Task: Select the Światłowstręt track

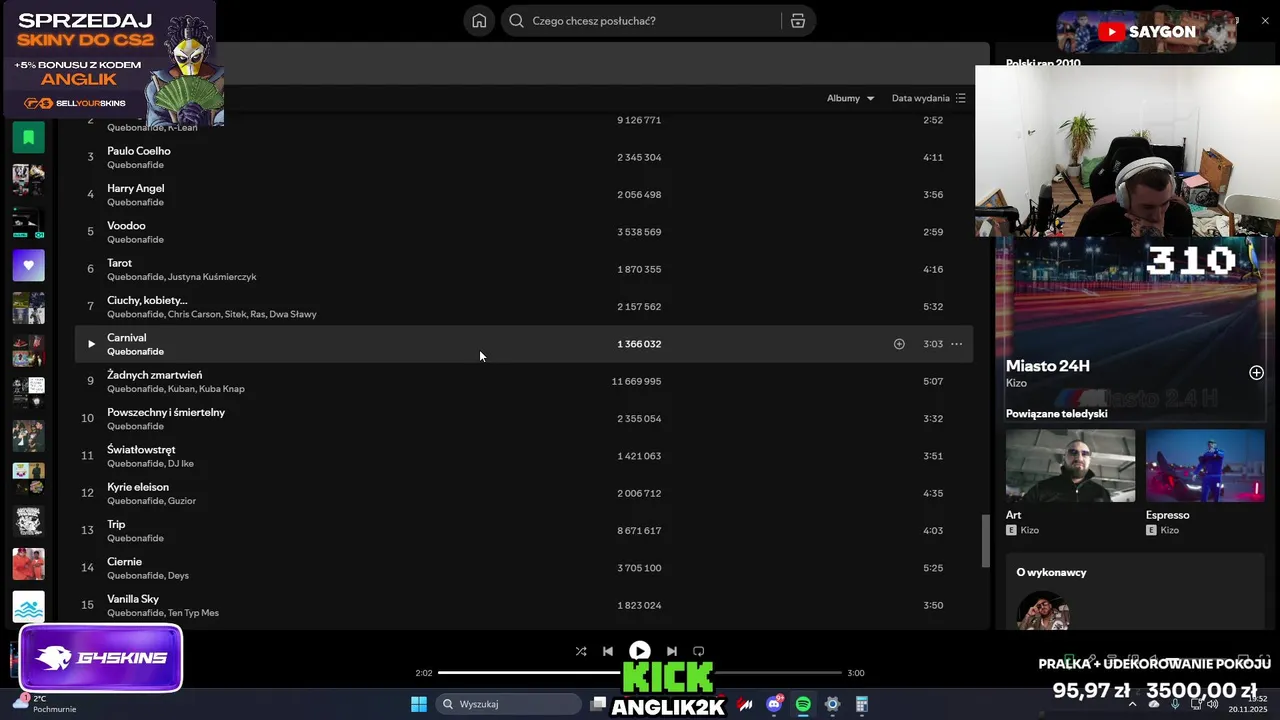Action: point(523,456)
